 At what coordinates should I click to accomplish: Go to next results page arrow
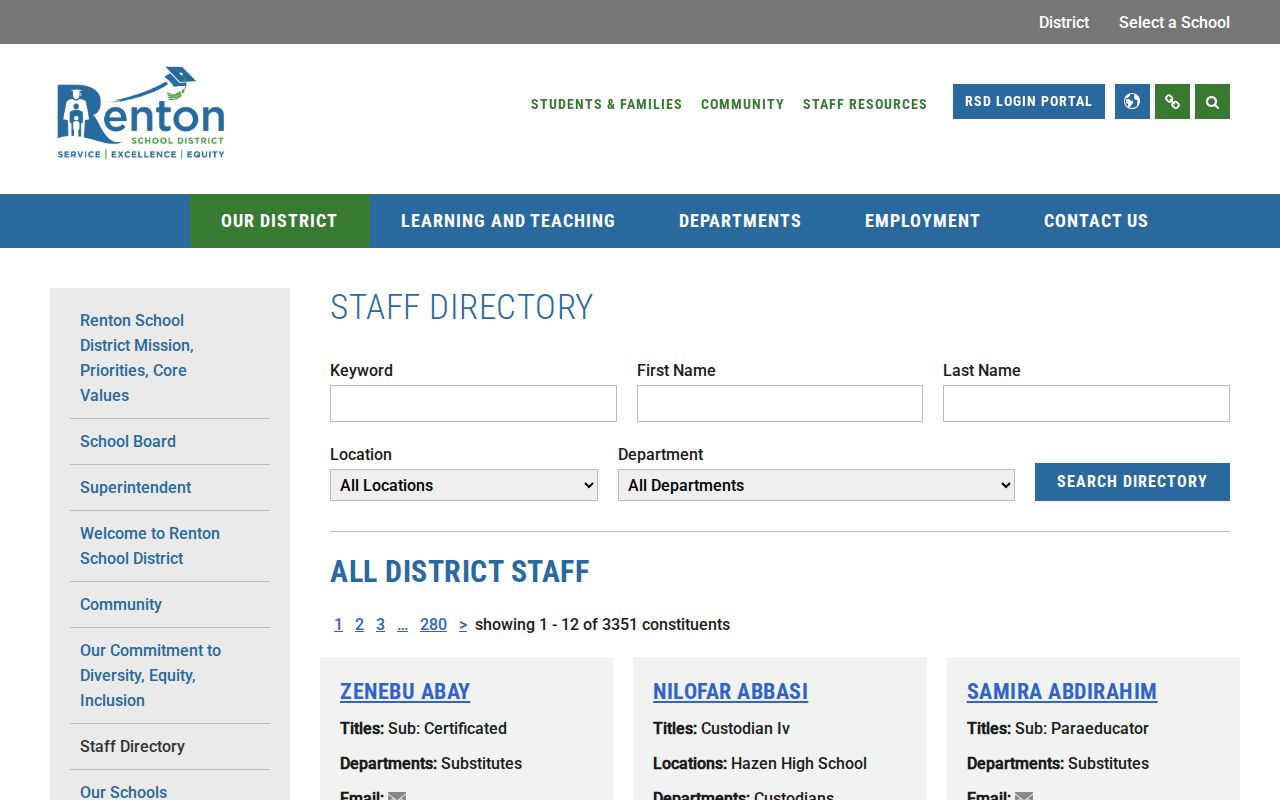[463, 624]
